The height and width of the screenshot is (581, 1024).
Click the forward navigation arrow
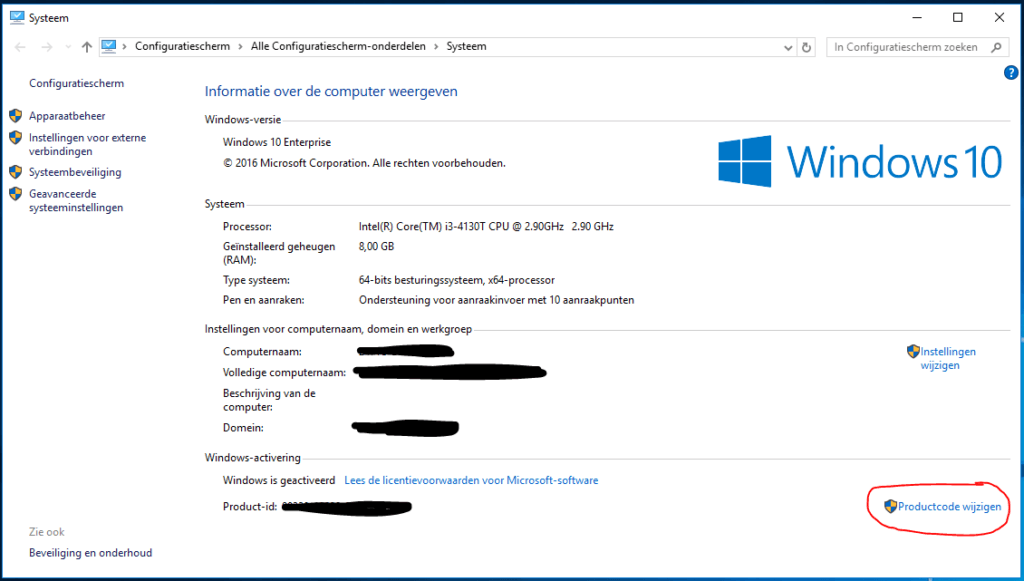tap(46, 47)
